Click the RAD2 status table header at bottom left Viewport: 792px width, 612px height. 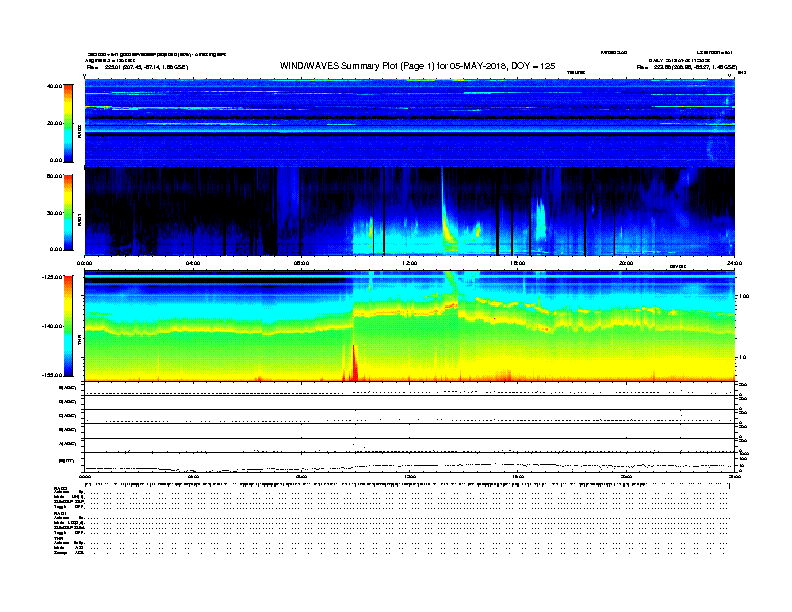pyautogui.click(x=61, y=488)
